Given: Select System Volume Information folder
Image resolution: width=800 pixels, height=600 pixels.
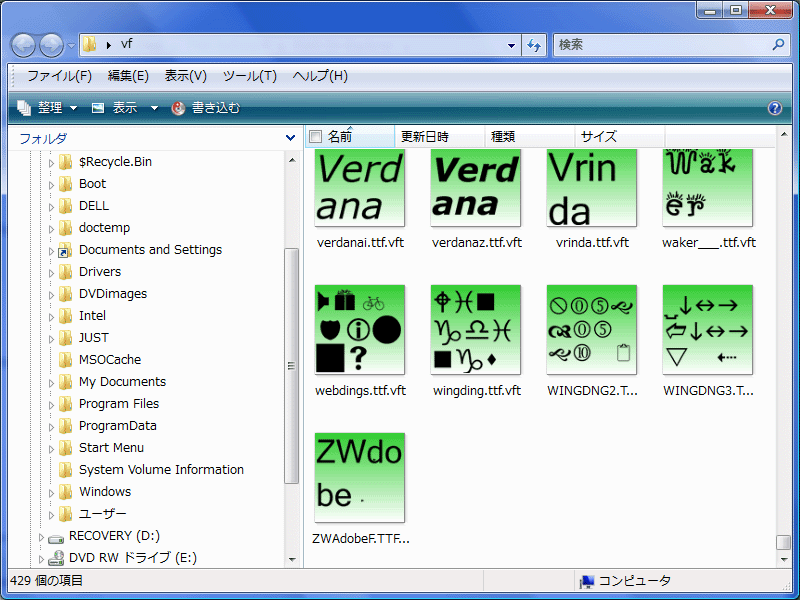Looking at the screenshot, I should pos(161,470).
